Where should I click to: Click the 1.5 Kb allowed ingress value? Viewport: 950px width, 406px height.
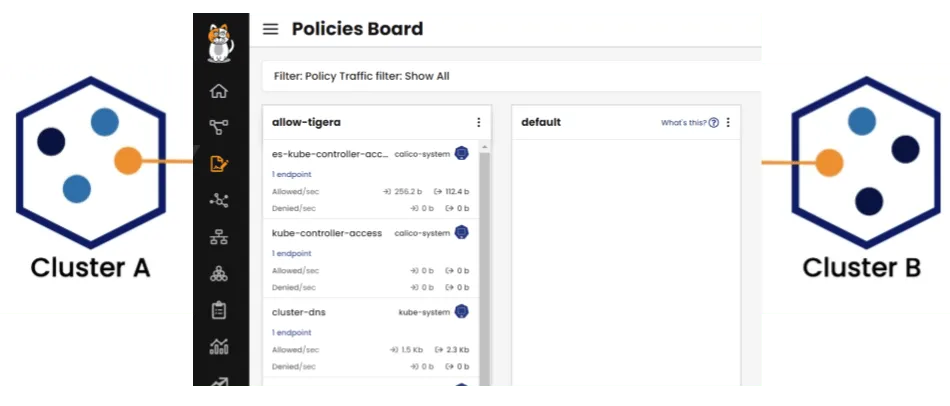411,350
